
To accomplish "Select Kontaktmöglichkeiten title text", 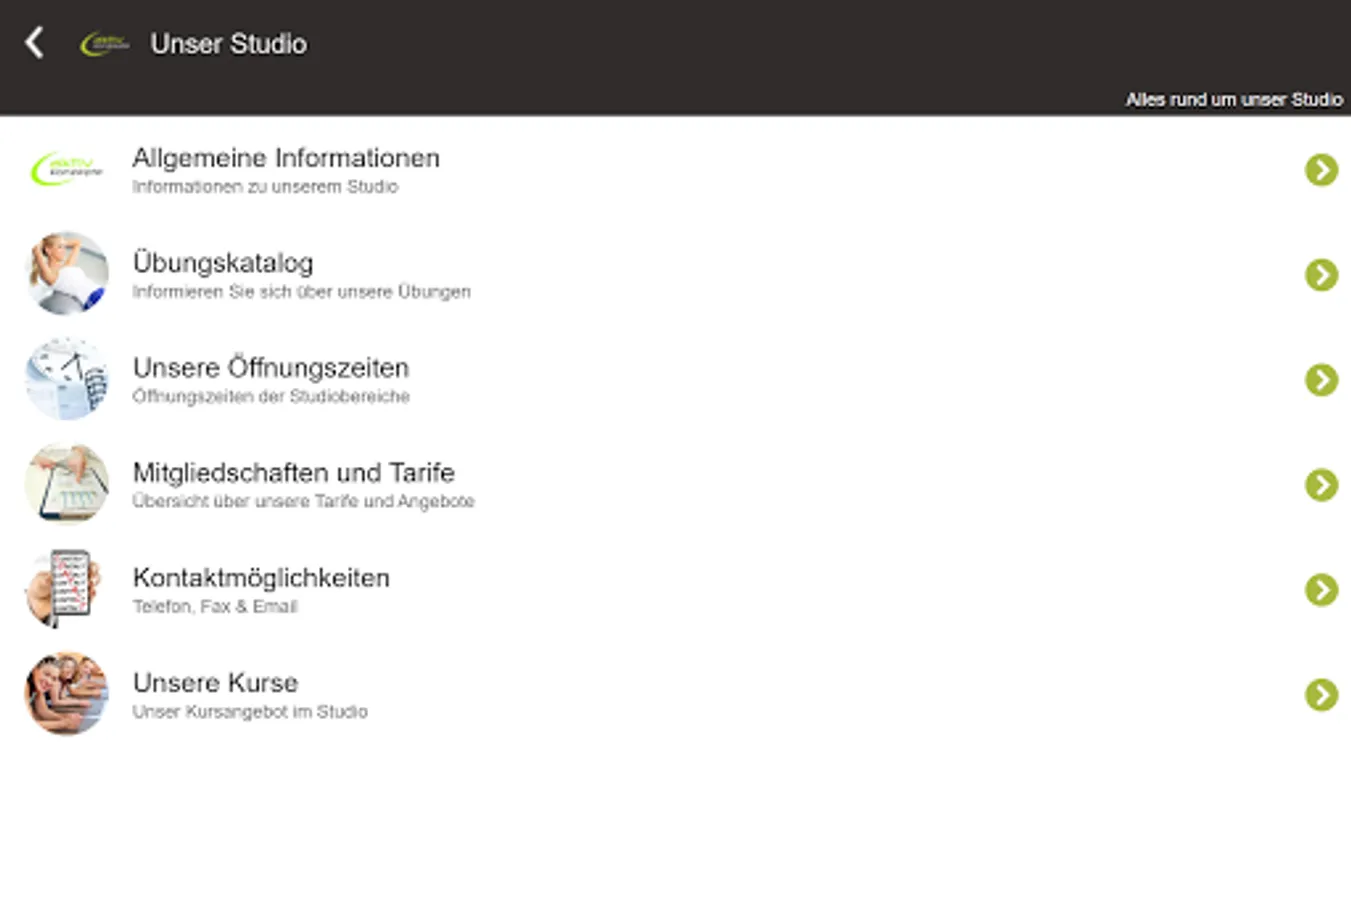I will pyautogui.click(x=261, y=578).
